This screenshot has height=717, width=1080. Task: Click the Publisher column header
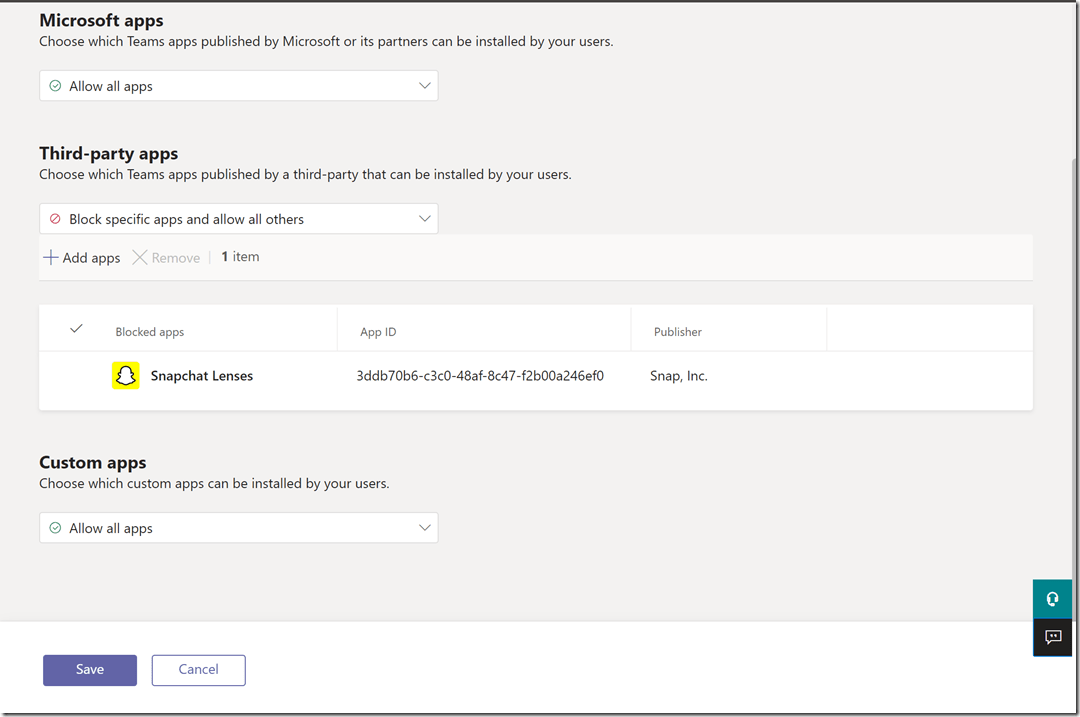click(678, 332)
